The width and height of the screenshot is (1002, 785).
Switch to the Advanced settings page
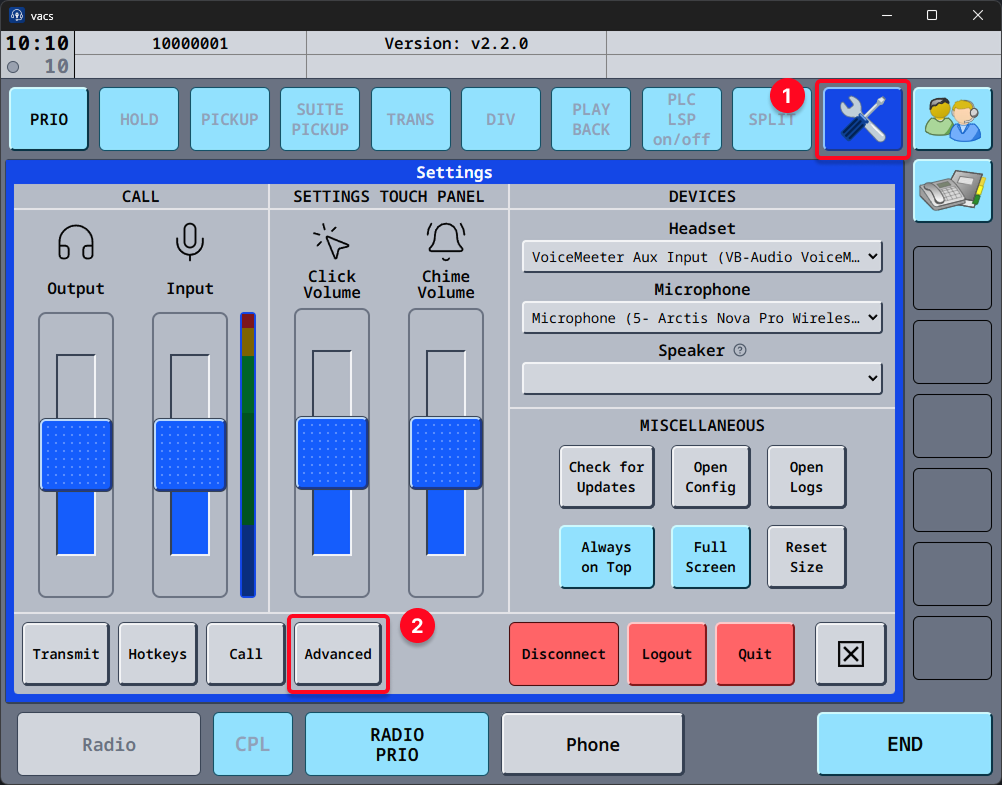338,654
